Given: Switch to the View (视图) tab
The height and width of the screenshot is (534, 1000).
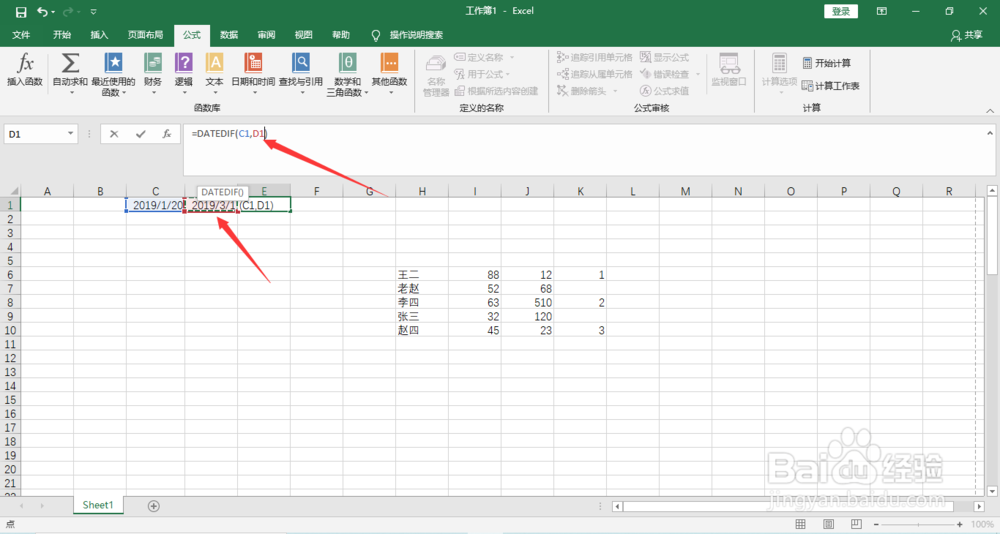Looking at the screenshot, I should coord(304,35).
